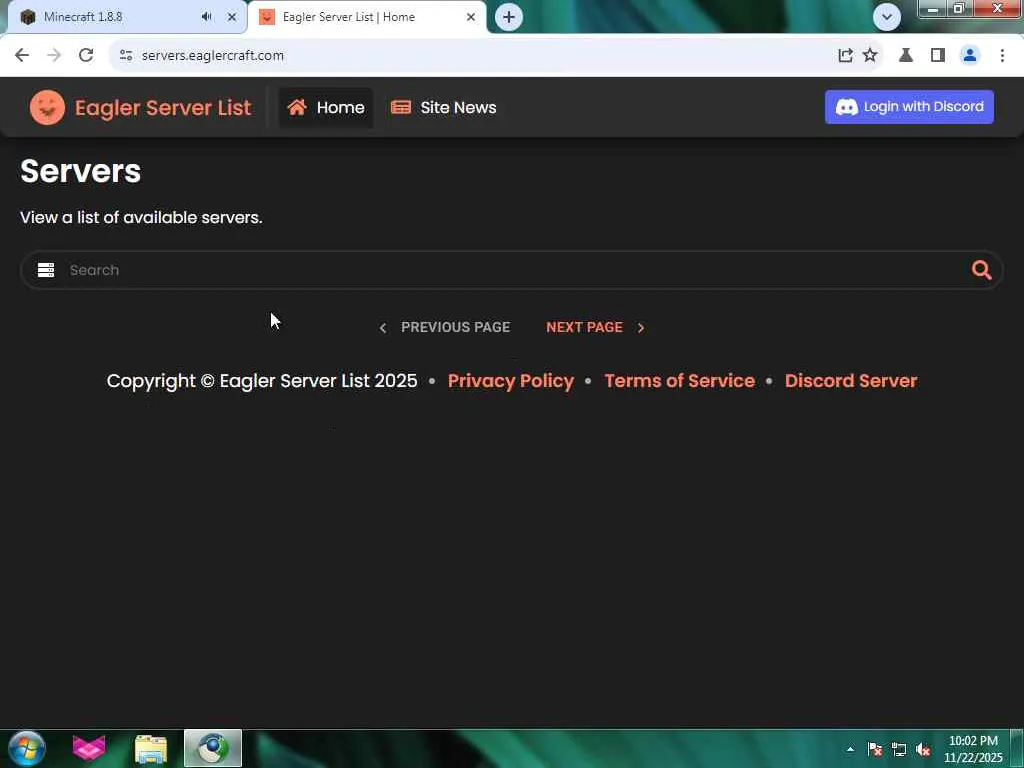This screenshot has height=768, width=1024.
Task: Go to PREVIOUS PAGE
Action: tap(445, 327)
